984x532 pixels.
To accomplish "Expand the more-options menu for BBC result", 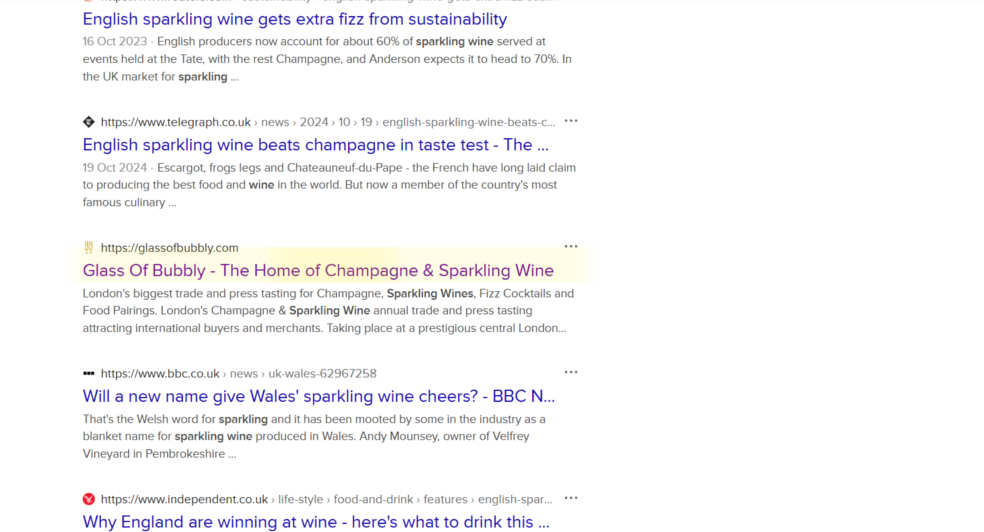I will (x=571, y=373).
